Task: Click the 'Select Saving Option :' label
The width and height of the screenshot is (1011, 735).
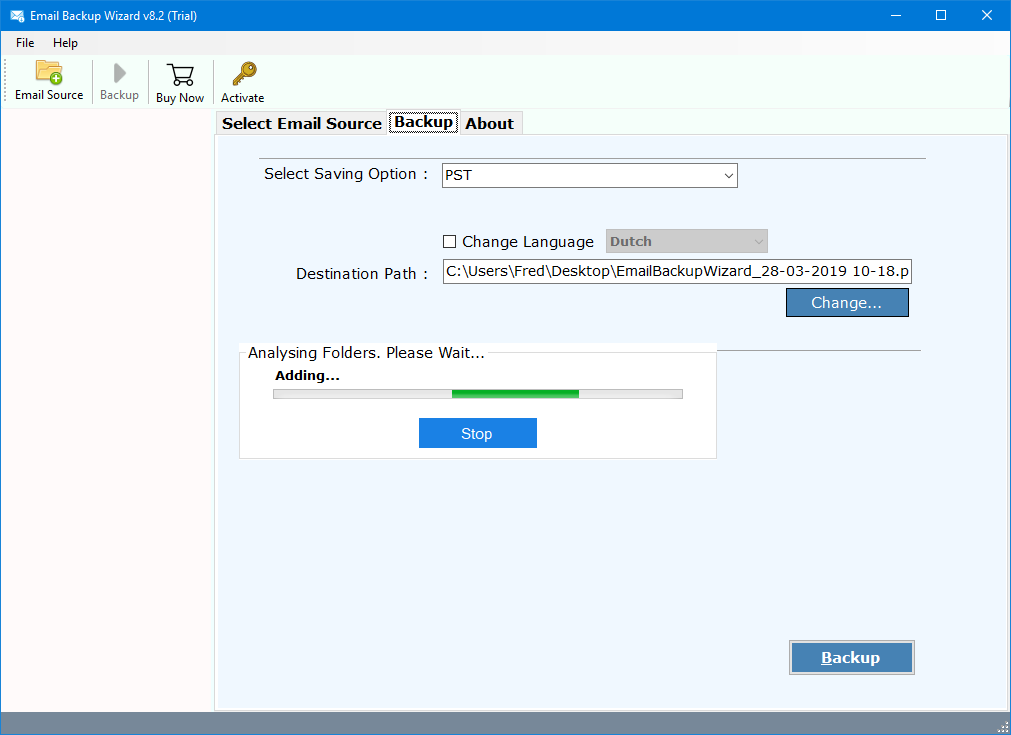Action: click(x=346, y=174)
